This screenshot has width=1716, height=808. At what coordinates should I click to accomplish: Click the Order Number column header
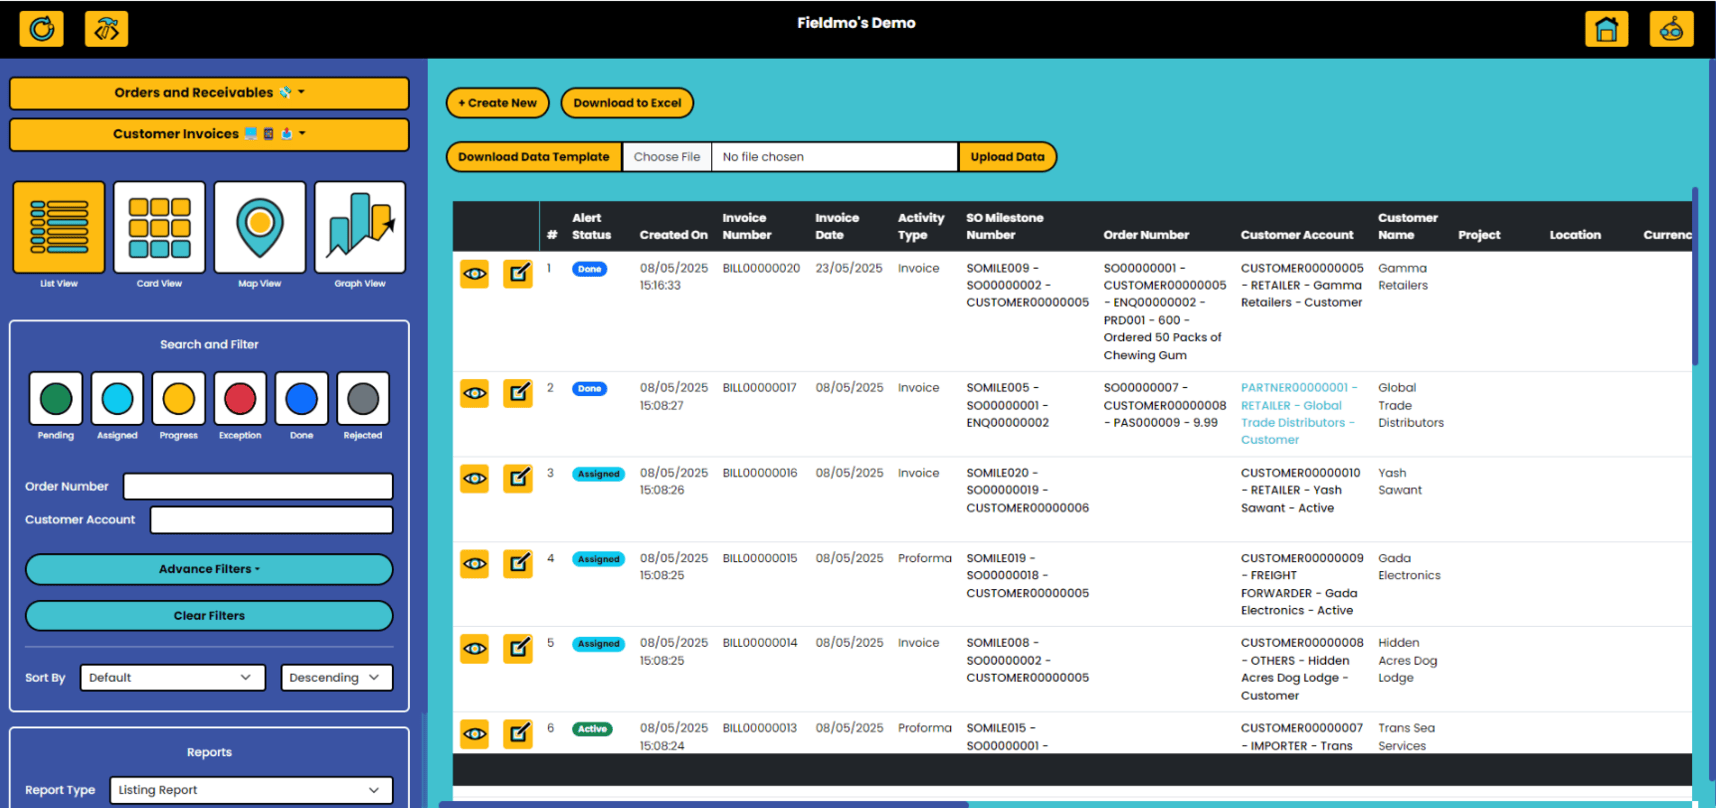(1146, 235)
